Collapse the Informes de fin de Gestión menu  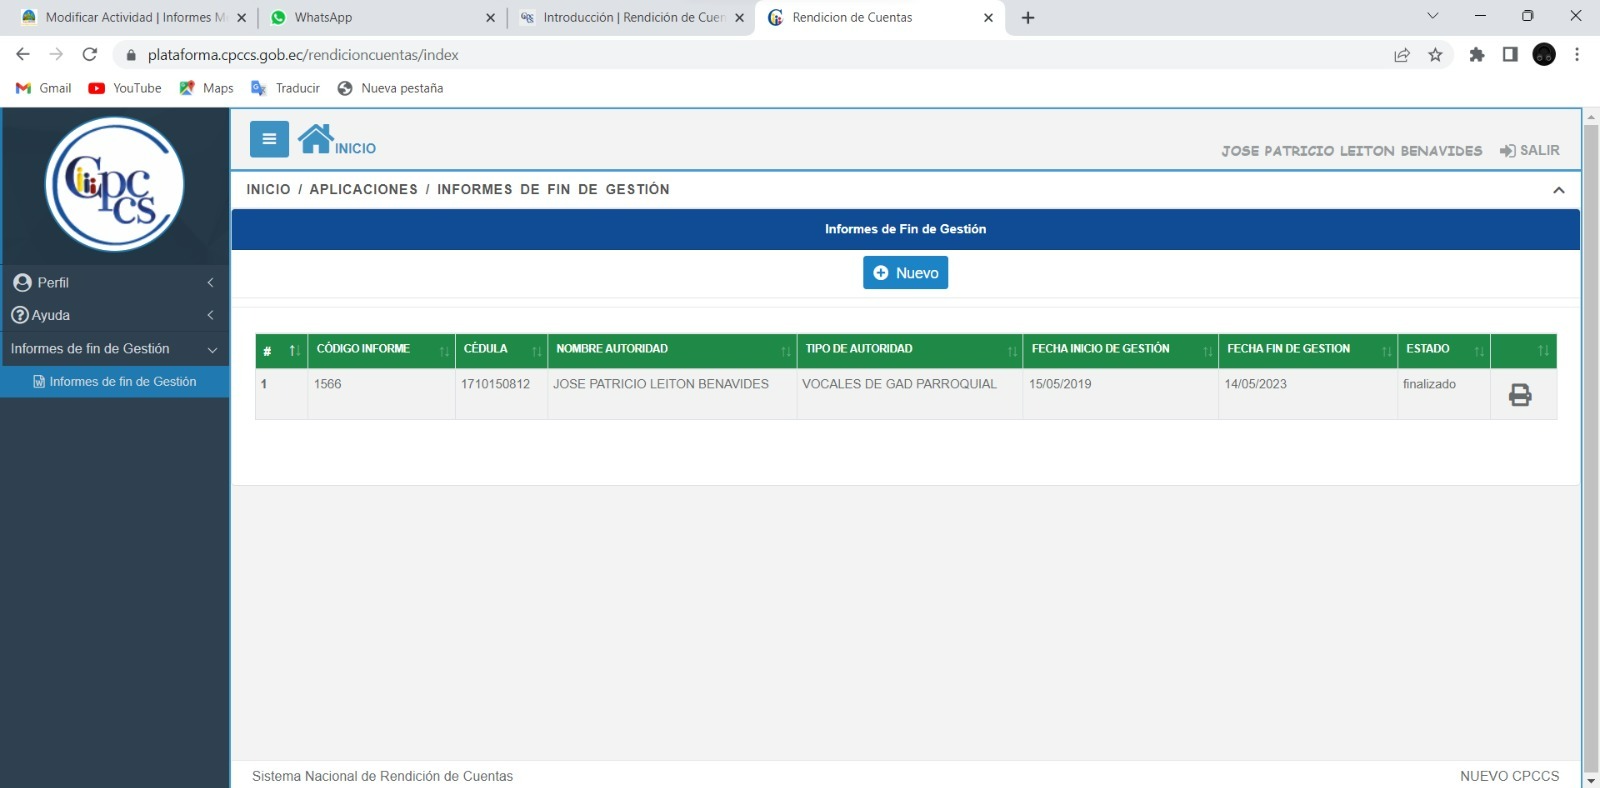[114, 349]
